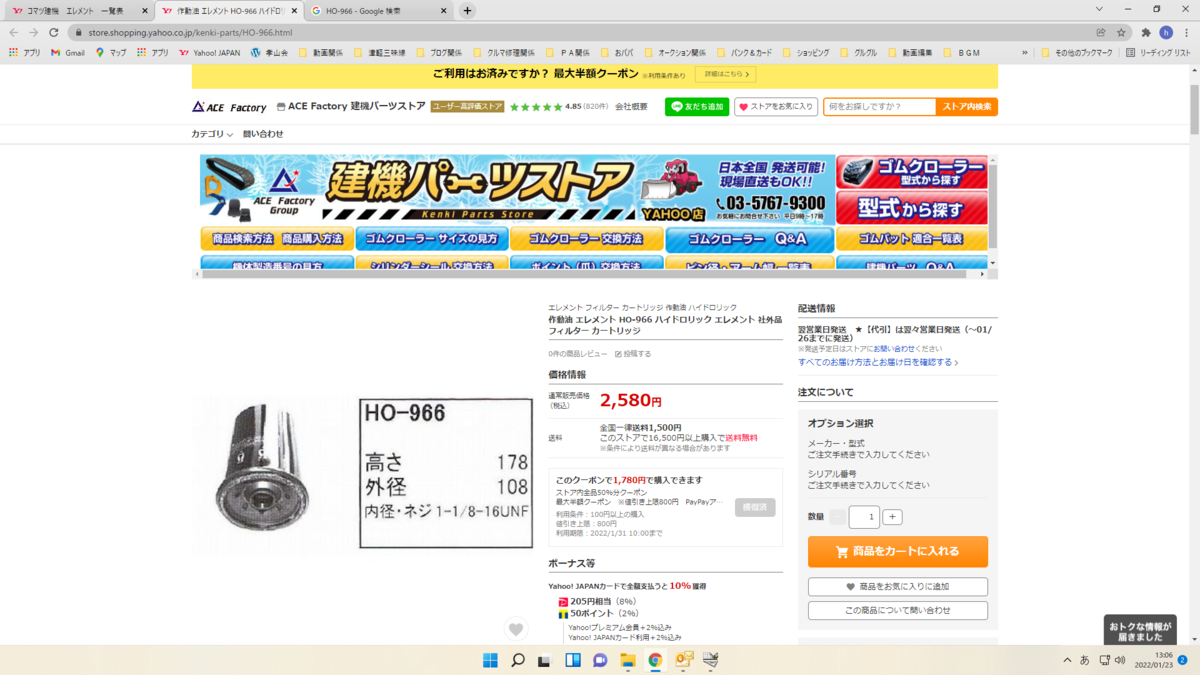
Task: Click 投稿する review link
Action: [633, 354]
